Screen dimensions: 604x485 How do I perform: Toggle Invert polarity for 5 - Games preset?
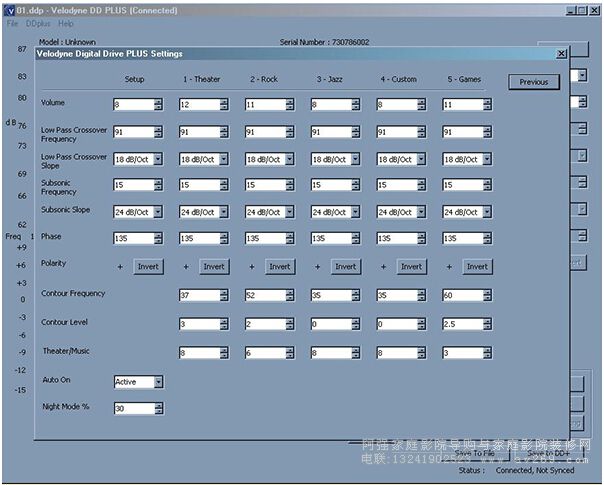click(x=478, y=267)
